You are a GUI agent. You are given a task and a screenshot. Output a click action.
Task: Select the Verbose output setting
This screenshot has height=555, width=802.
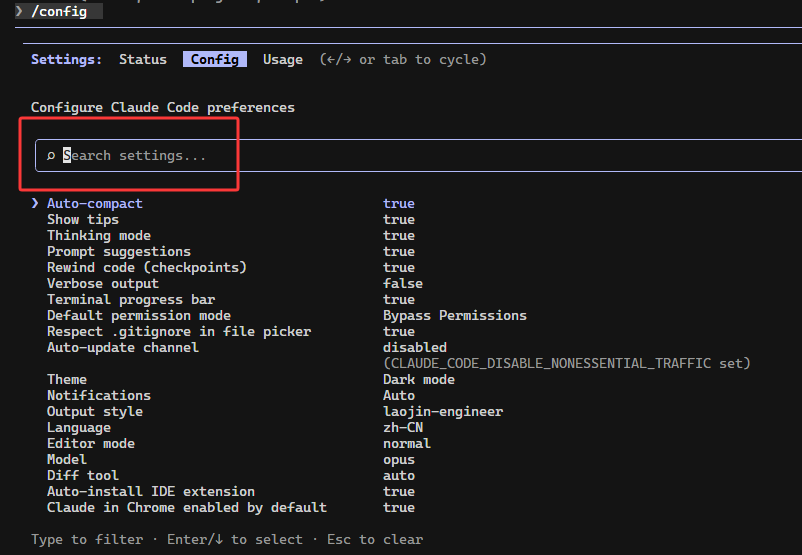click(x=103, y=283)
